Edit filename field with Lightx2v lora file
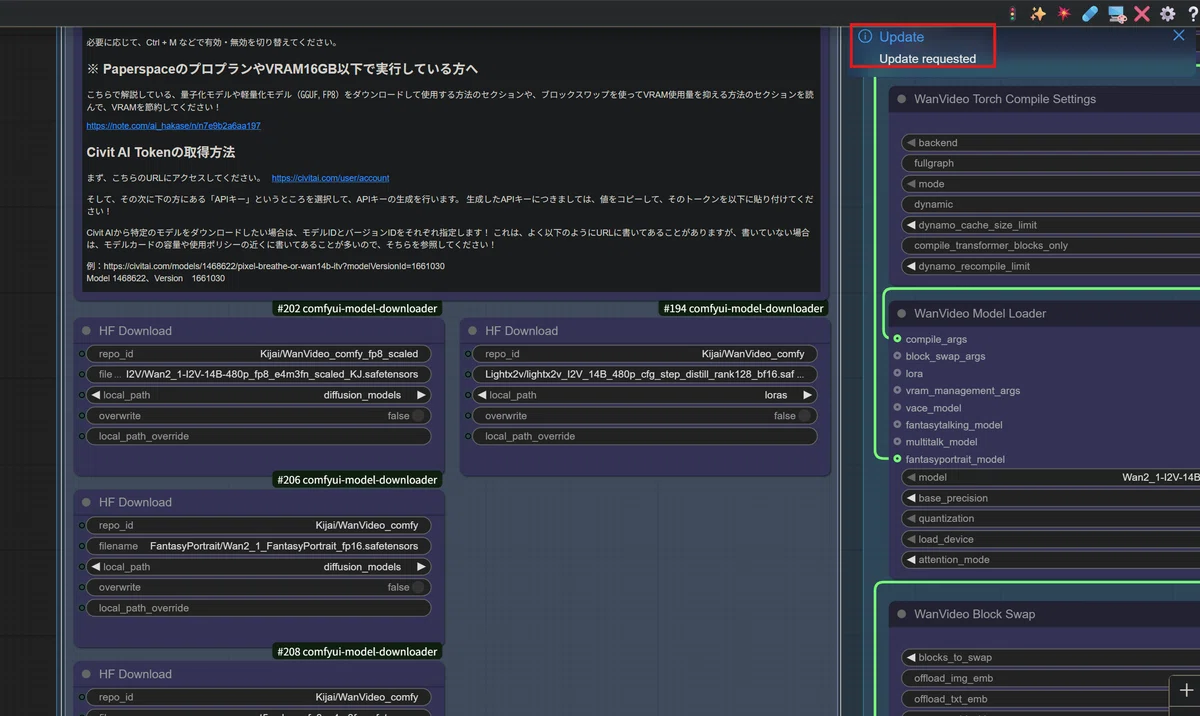Image resolution: width=1200 pixels, height=716 pixels. [644, 374]
